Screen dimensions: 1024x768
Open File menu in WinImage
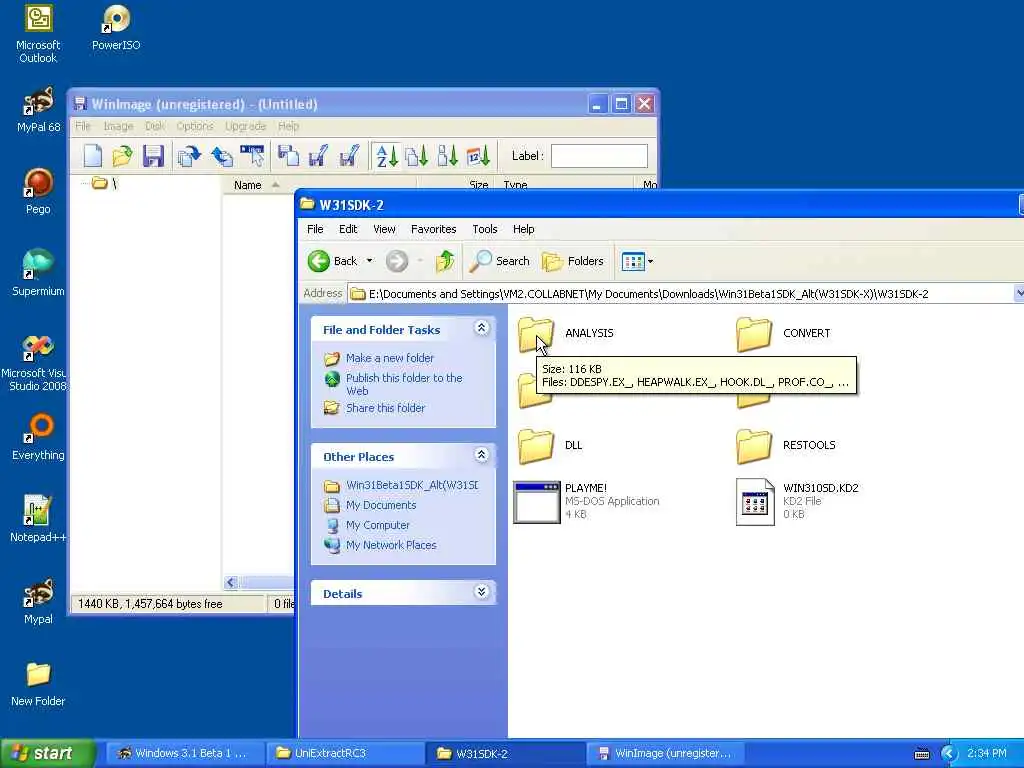point(83,126)
